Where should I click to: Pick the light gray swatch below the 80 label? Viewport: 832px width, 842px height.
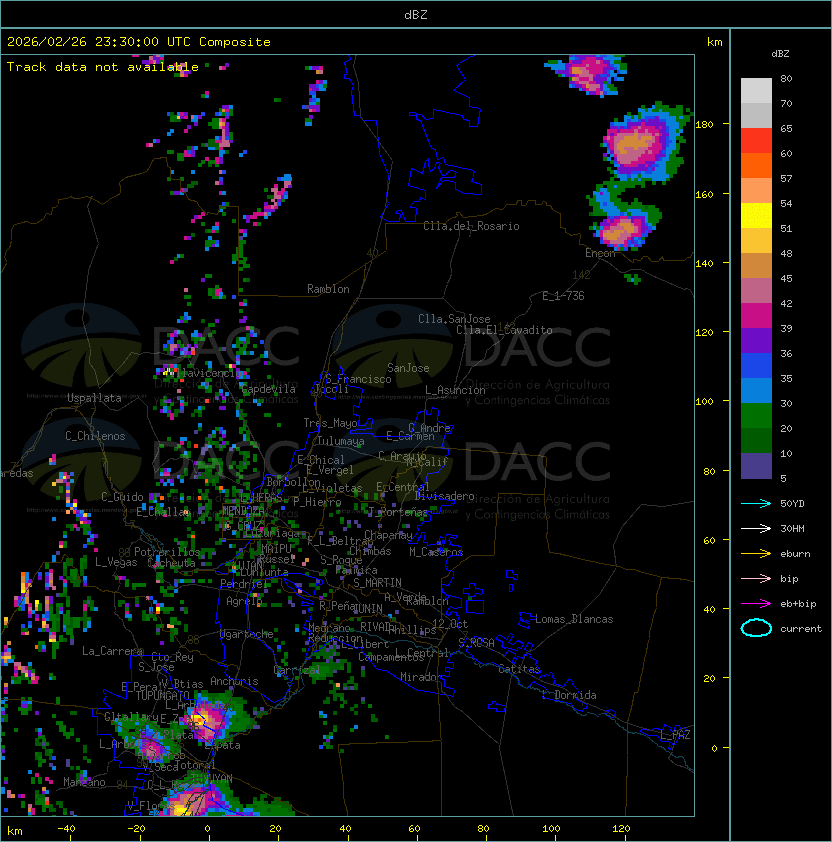tap(756, 90)
